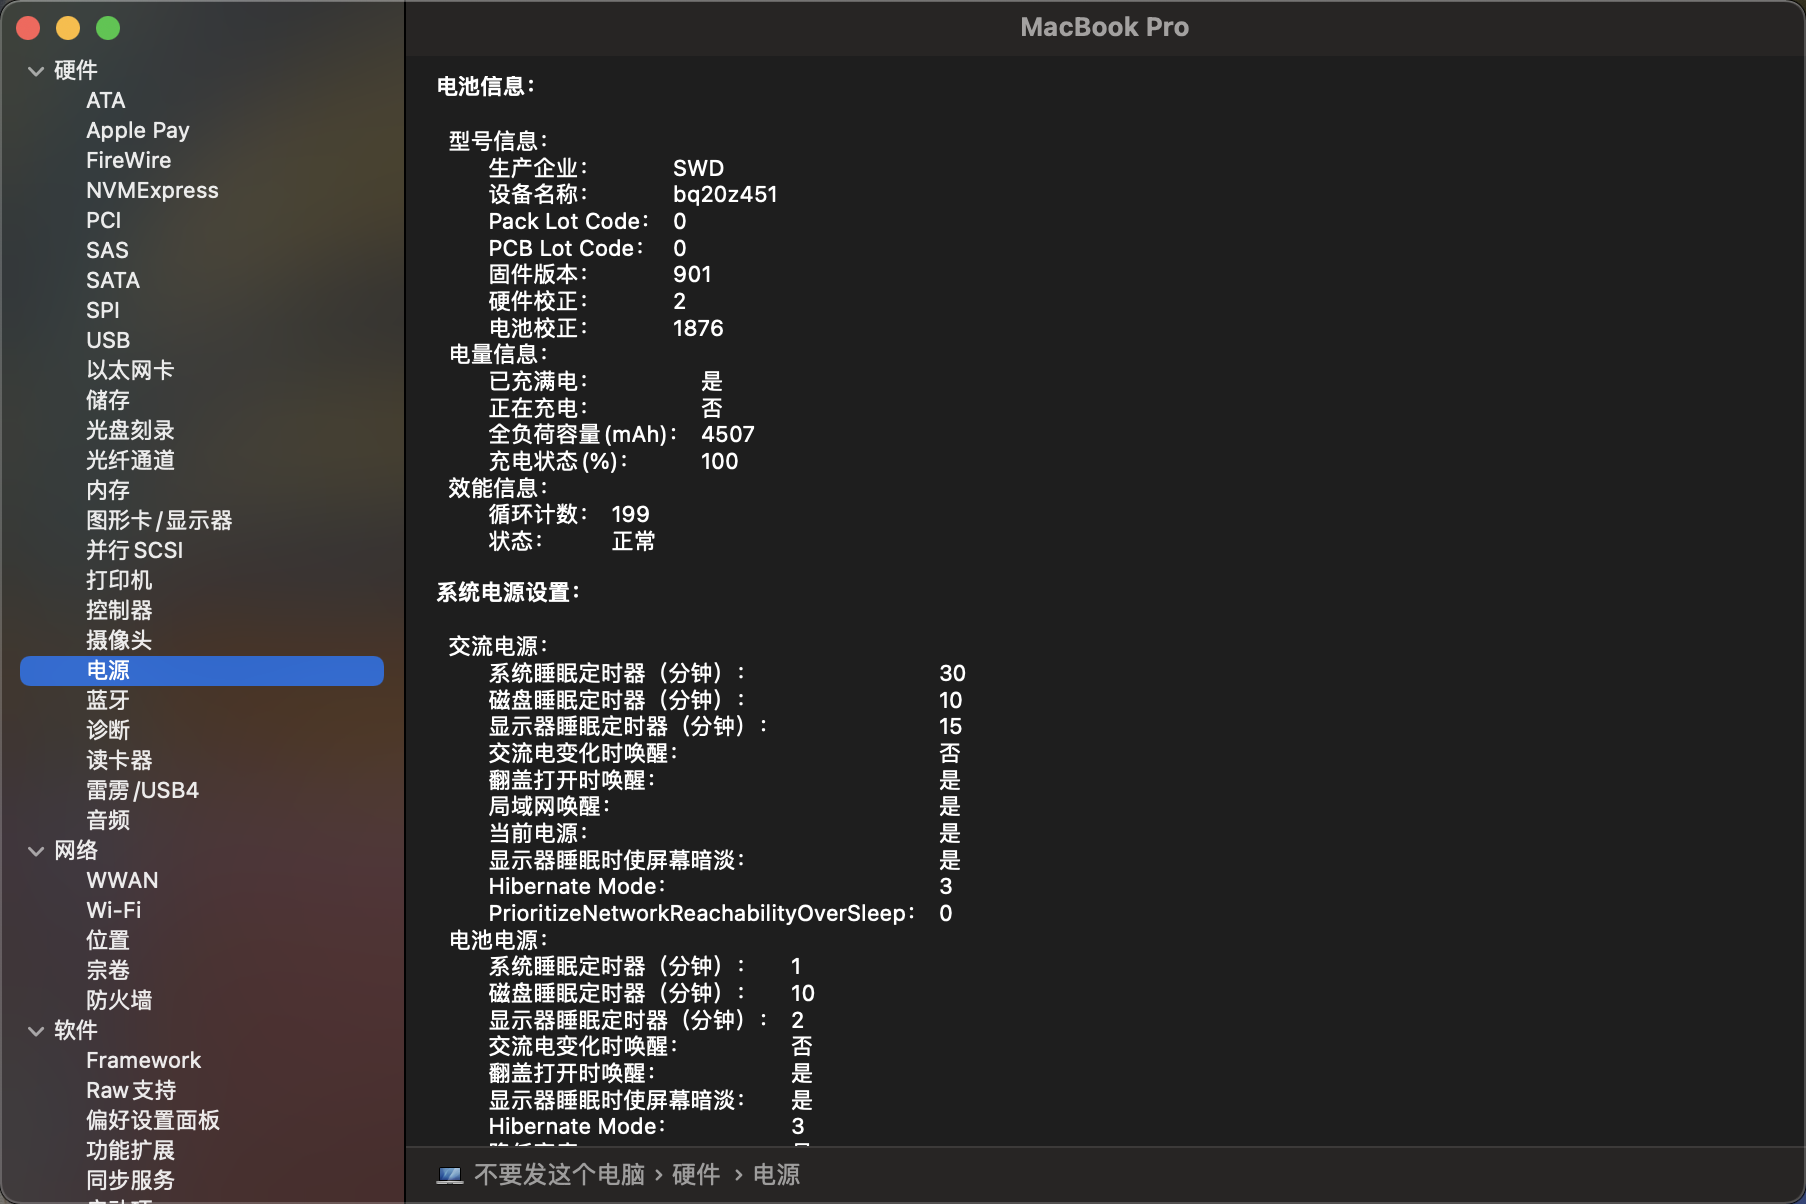
Task: Open 蓝牙 information
Action: point(108,701)
